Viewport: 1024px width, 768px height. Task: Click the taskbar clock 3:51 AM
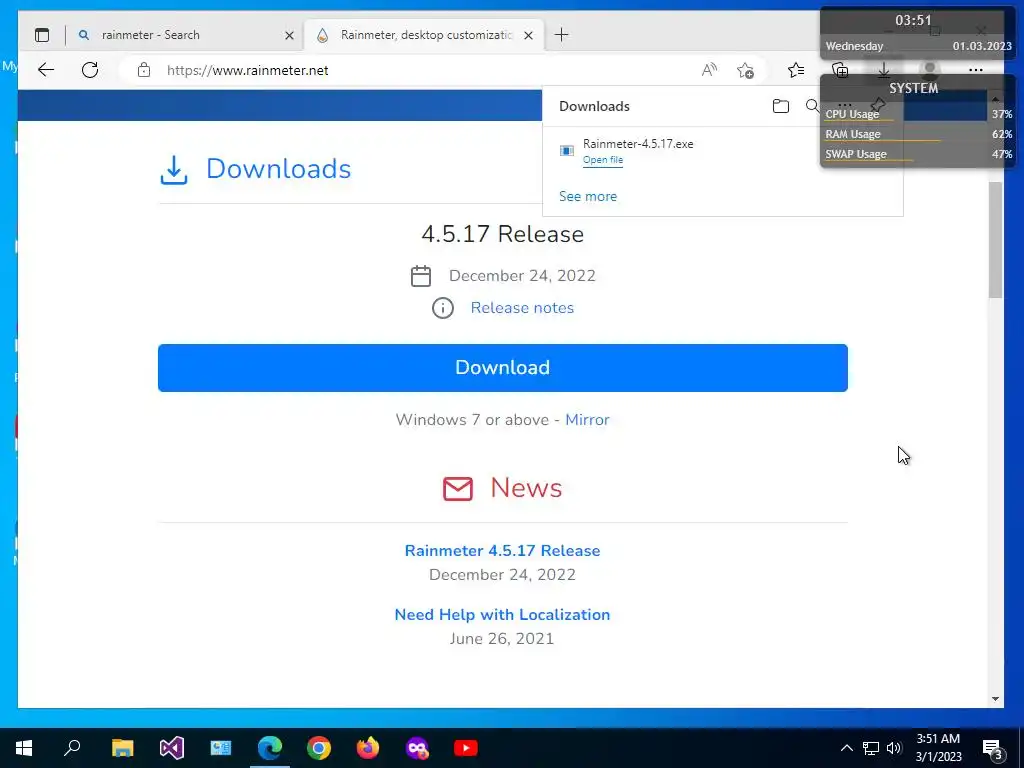coord(938,748)
